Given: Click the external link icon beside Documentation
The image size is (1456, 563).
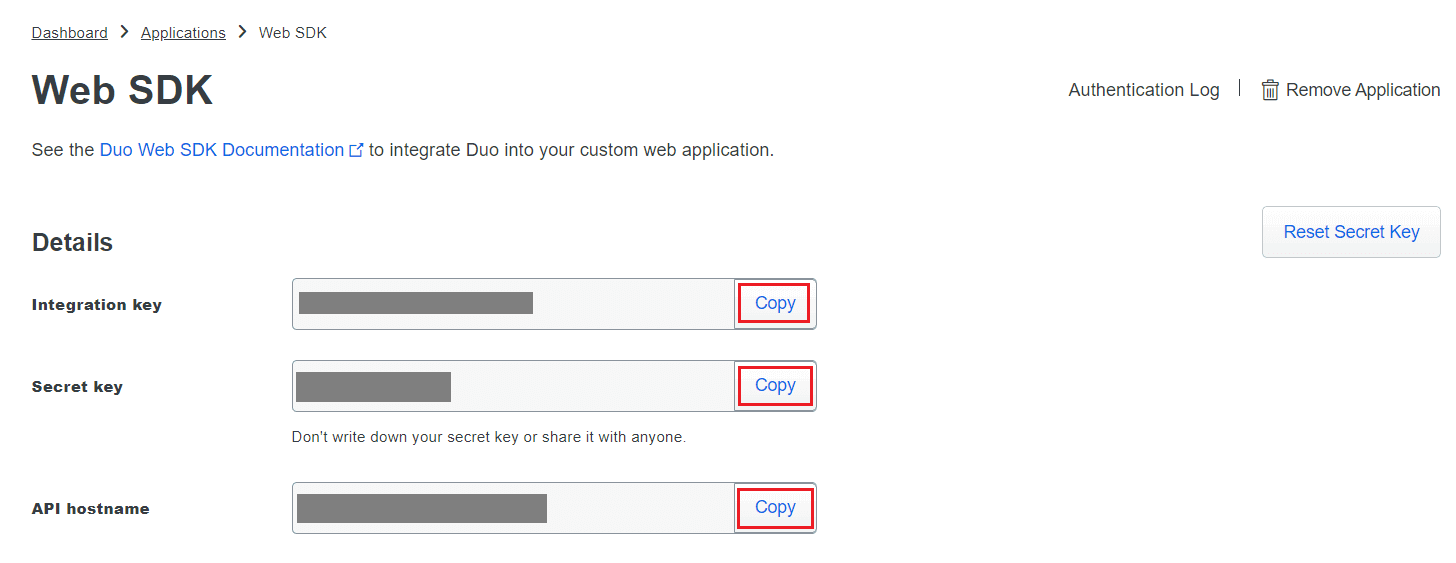Looking at the screenshot, I should coord(356,151).
